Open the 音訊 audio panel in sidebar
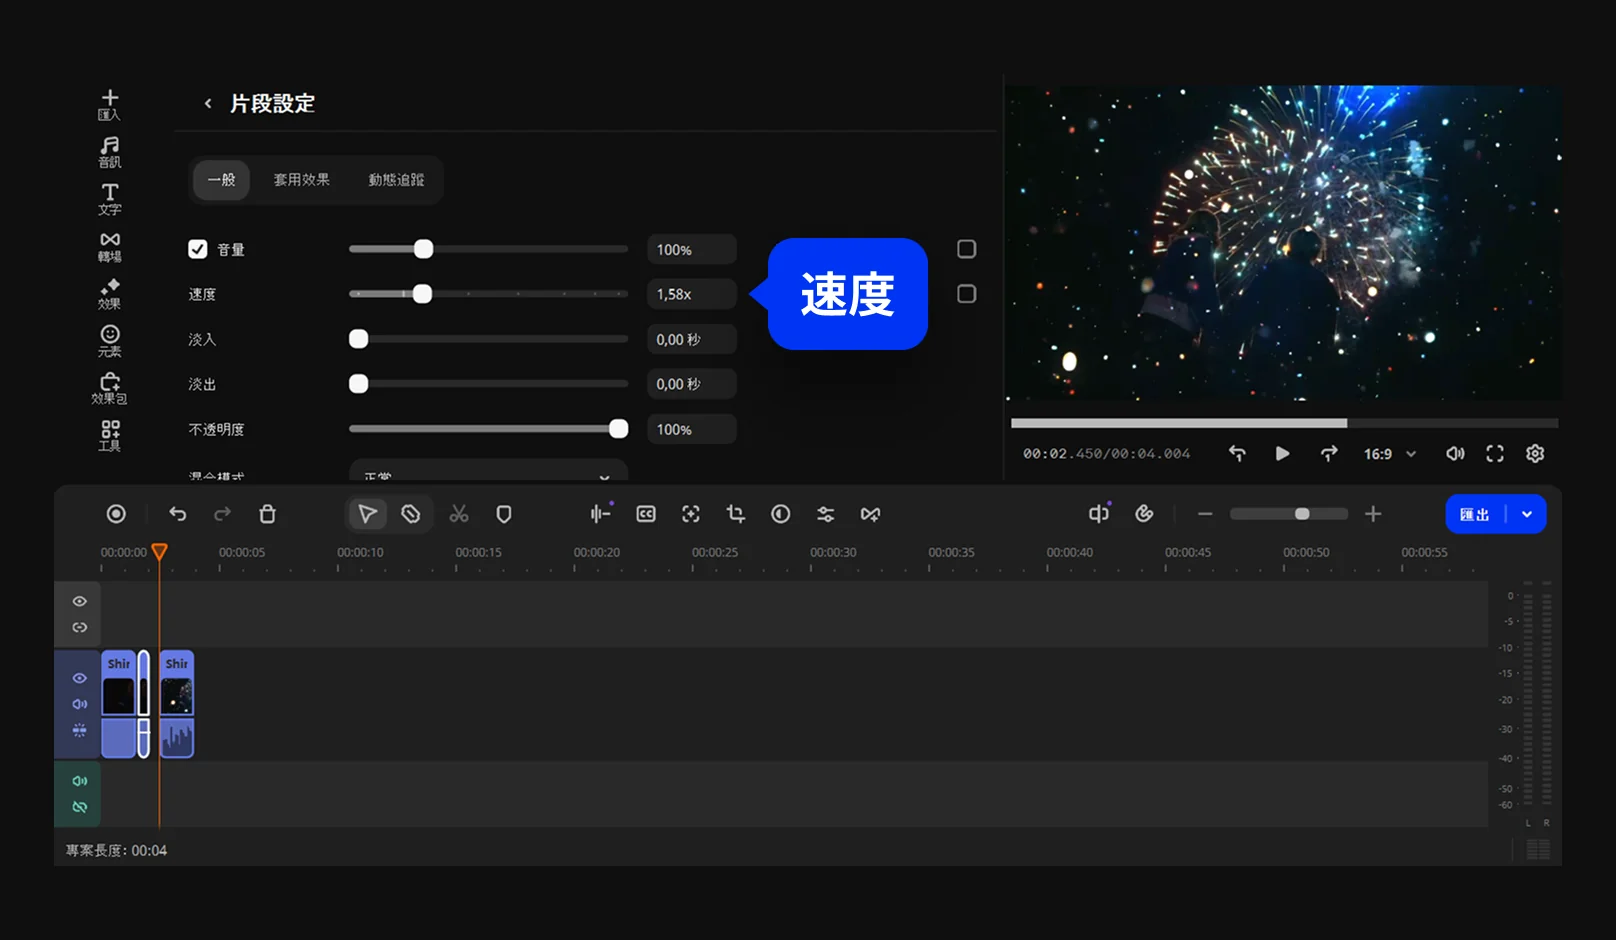Image resolution: width=1616 pixels, height=940 pixels. point(110,152)
